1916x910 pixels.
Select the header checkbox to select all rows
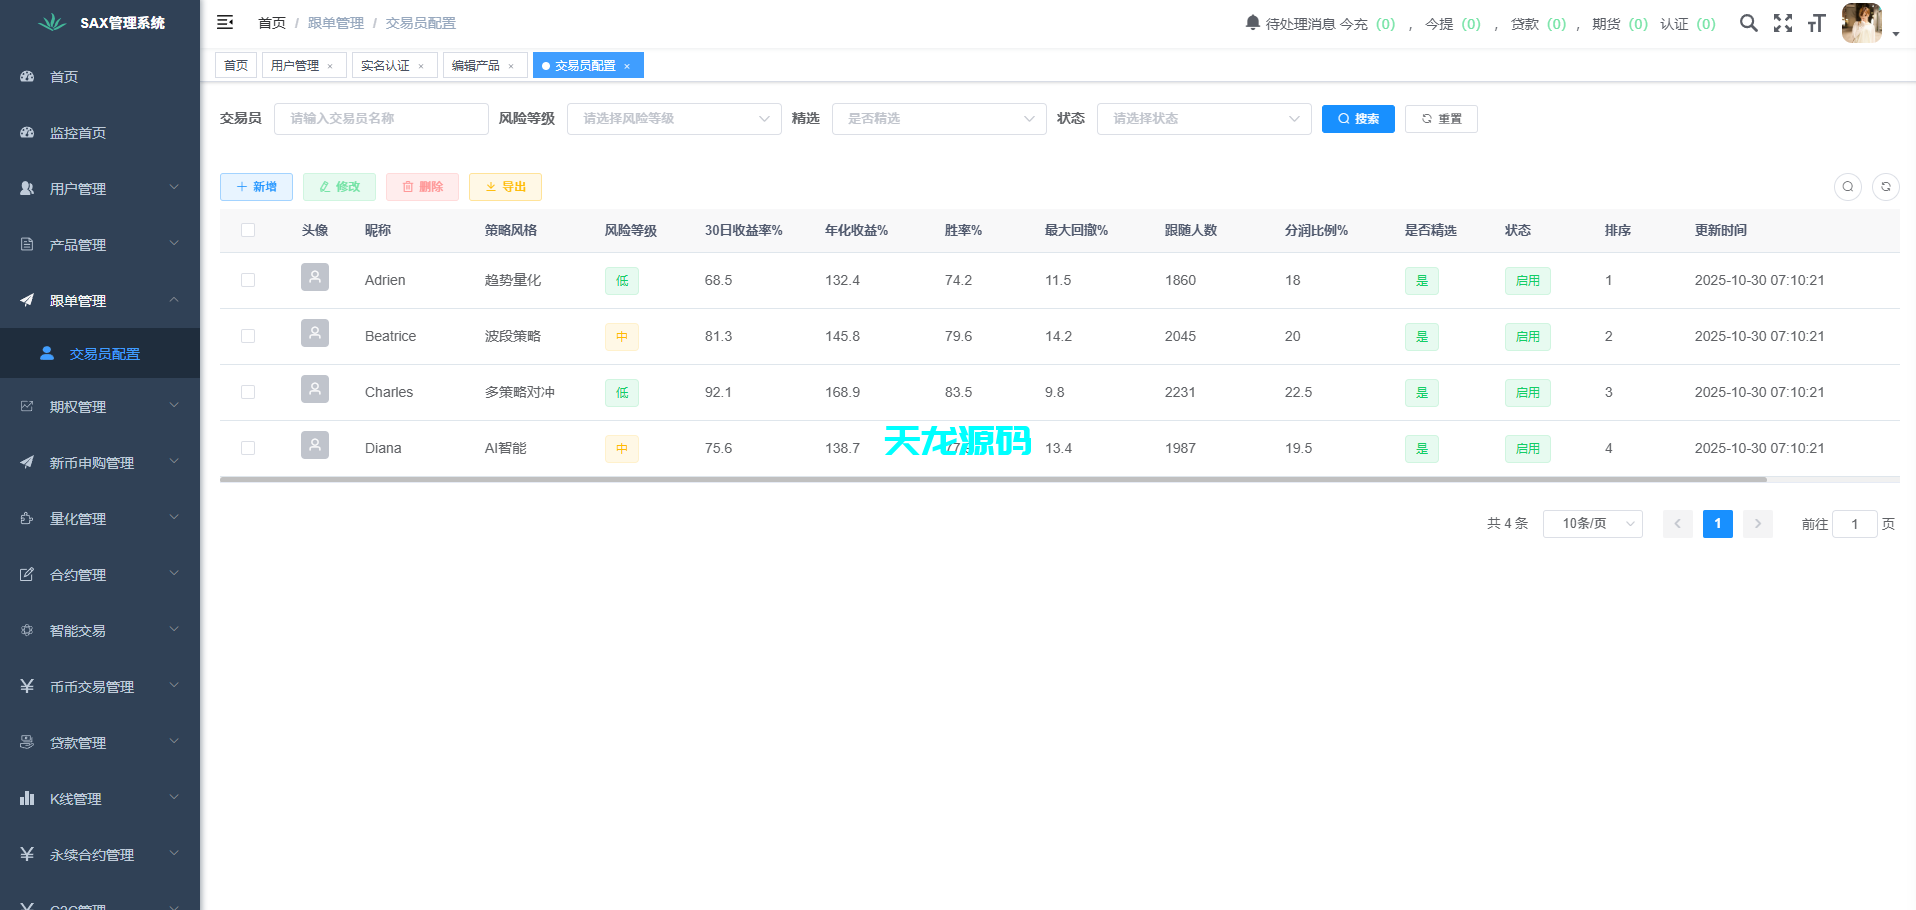click(248, 230)
